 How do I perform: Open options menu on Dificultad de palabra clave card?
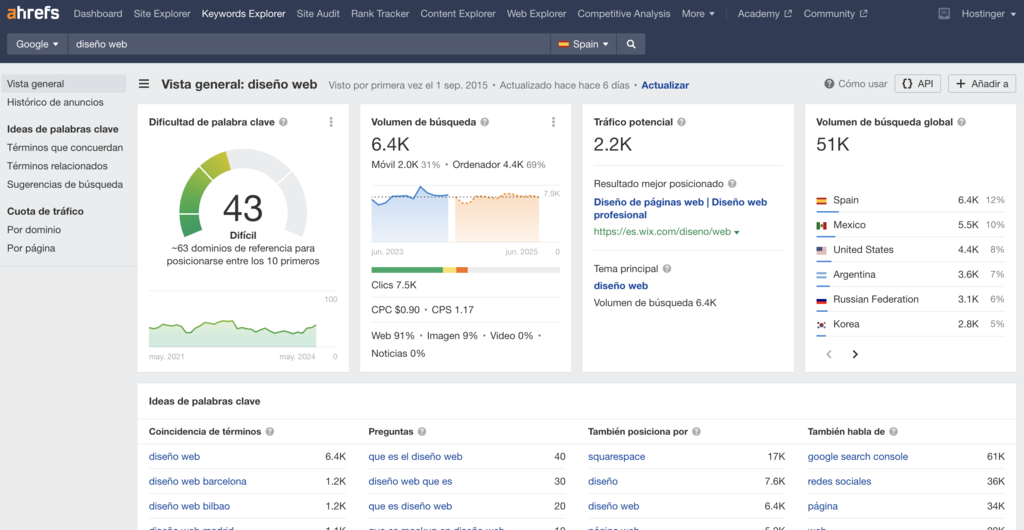tap(331, 122)
